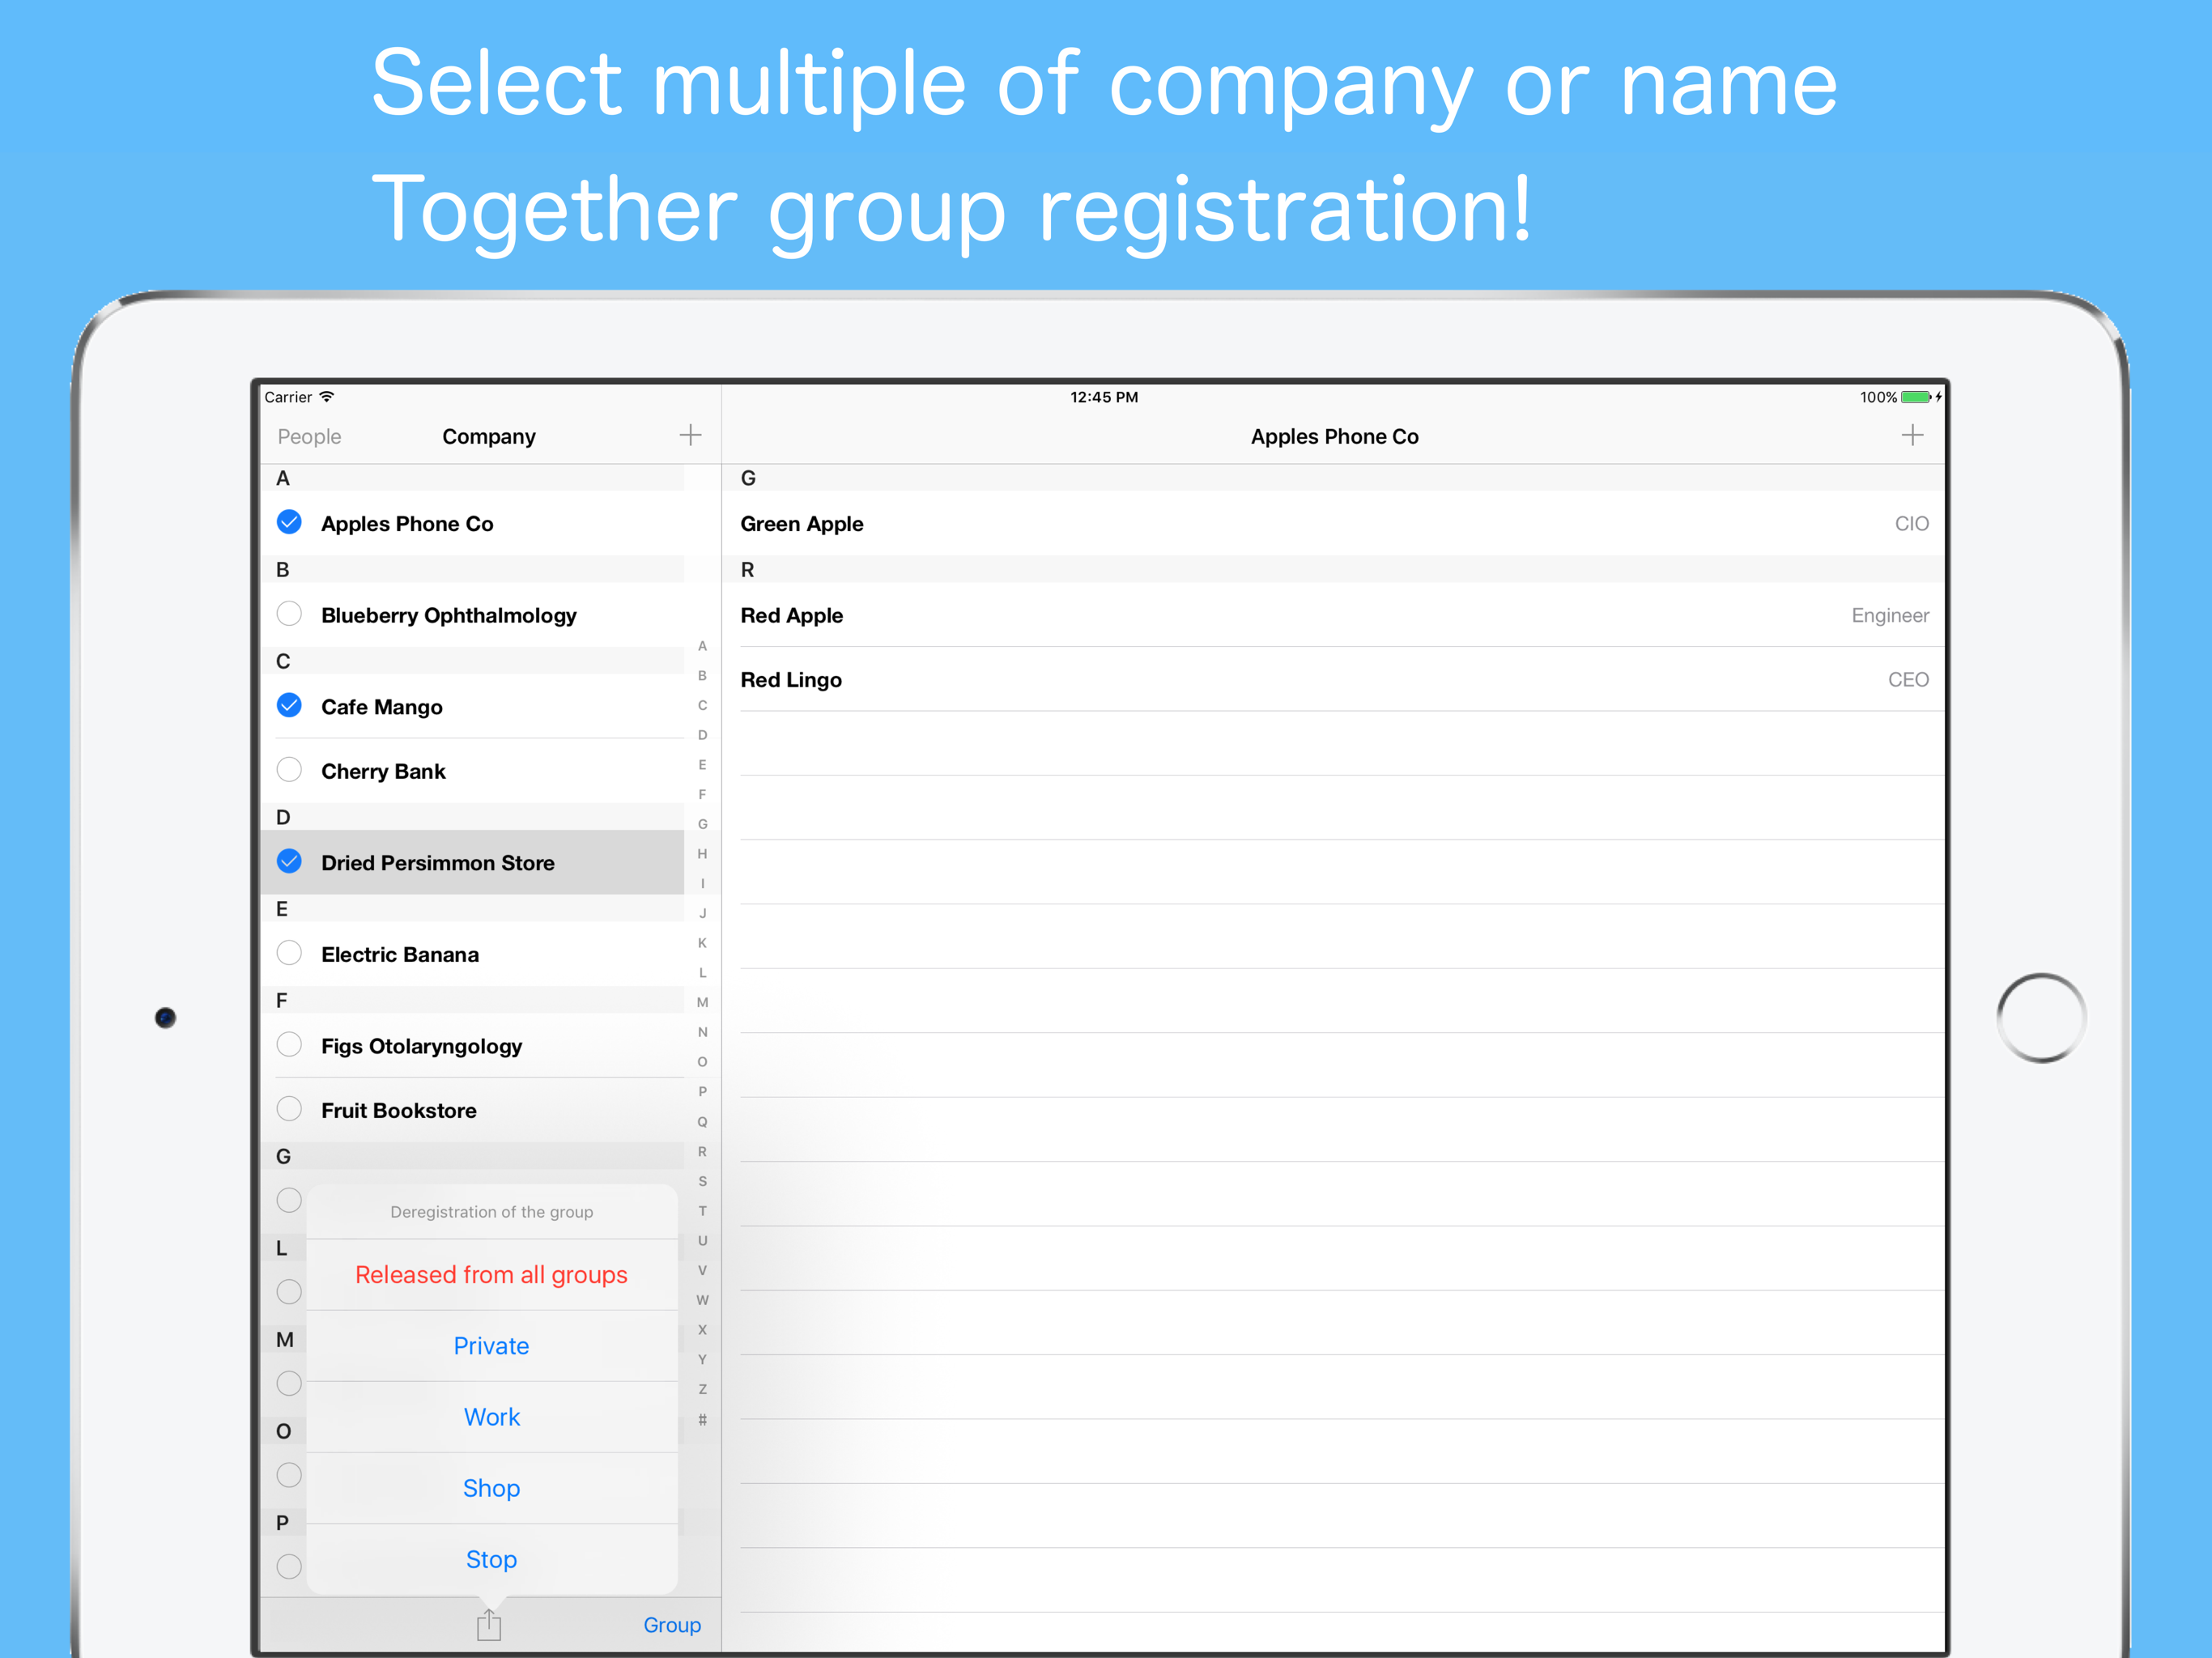
Task: Go back to People list
Action: [x=309, y=437]
